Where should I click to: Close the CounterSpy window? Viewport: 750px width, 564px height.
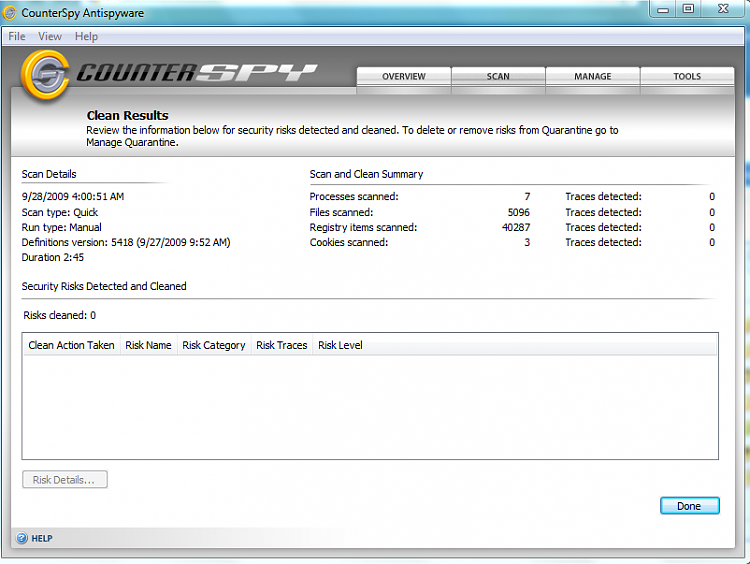tap(723, 9)
